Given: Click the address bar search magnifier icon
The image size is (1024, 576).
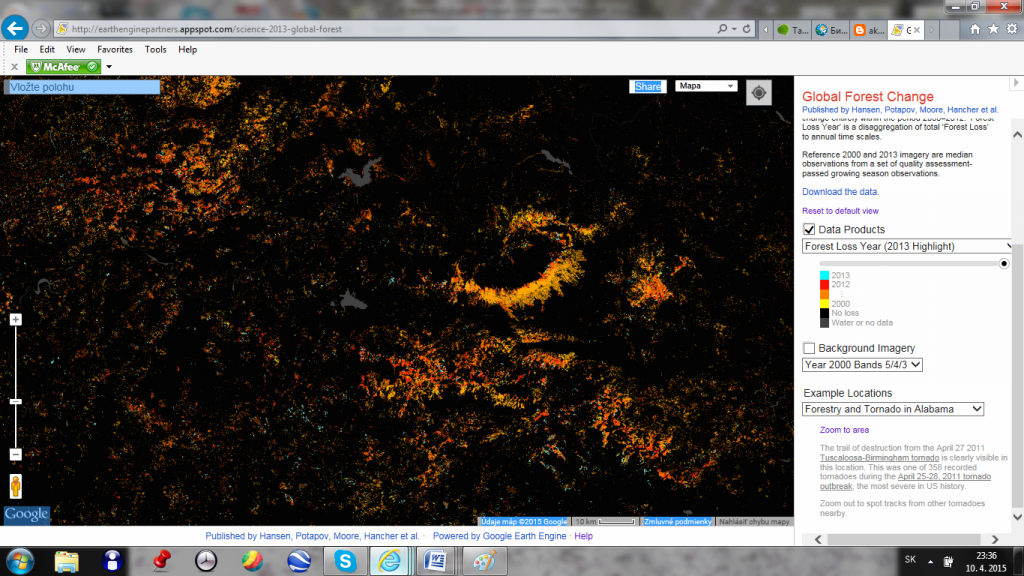Looking at the screenshot, I should click(722, 29).
